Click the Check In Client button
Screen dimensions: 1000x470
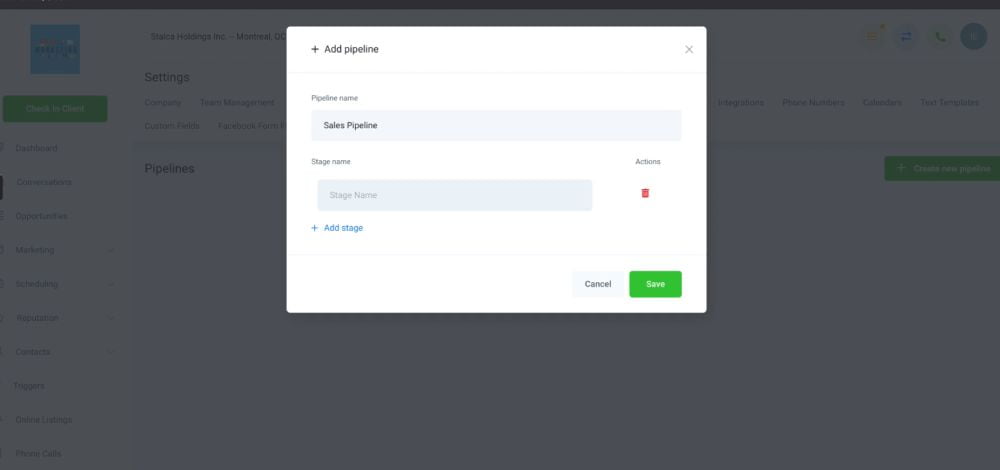point(55,108)
